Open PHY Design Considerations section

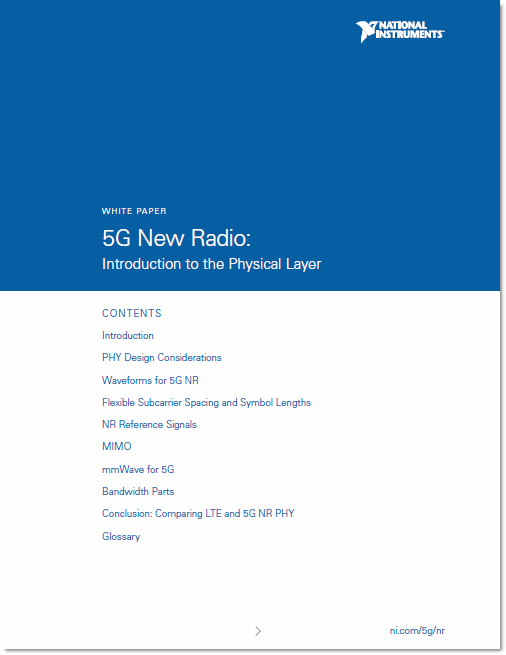click(162, 358)
